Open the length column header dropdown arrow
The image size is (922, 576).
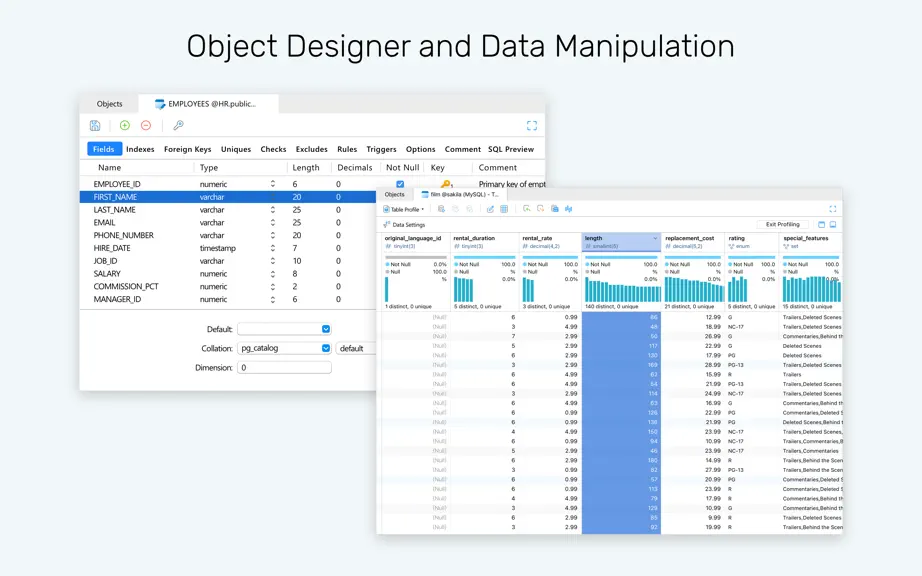pos(655,238)
